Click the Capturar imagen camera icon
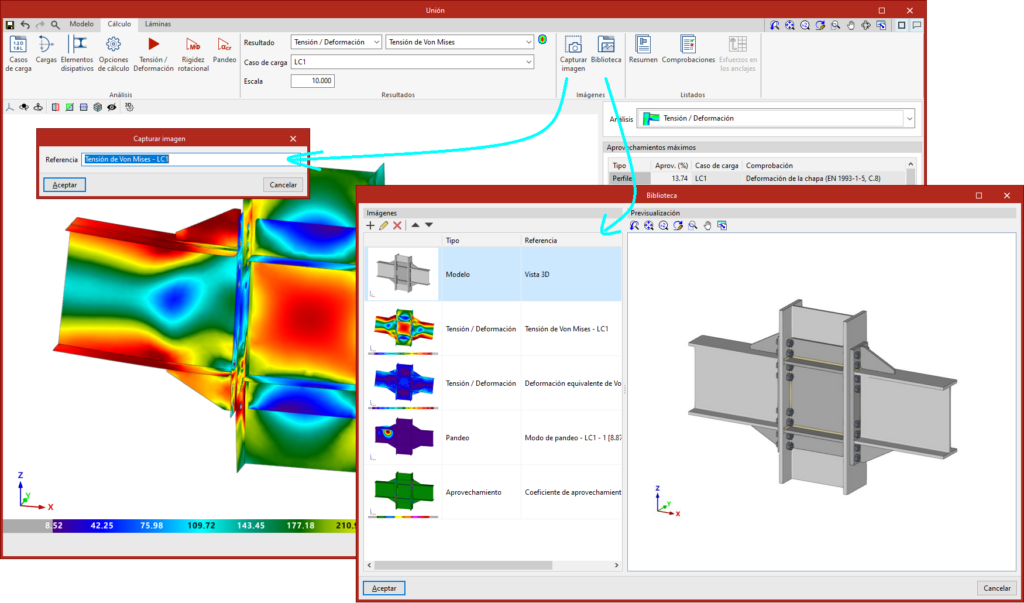The width and height of the screenshot is (1024, 603). pos(573,54)
